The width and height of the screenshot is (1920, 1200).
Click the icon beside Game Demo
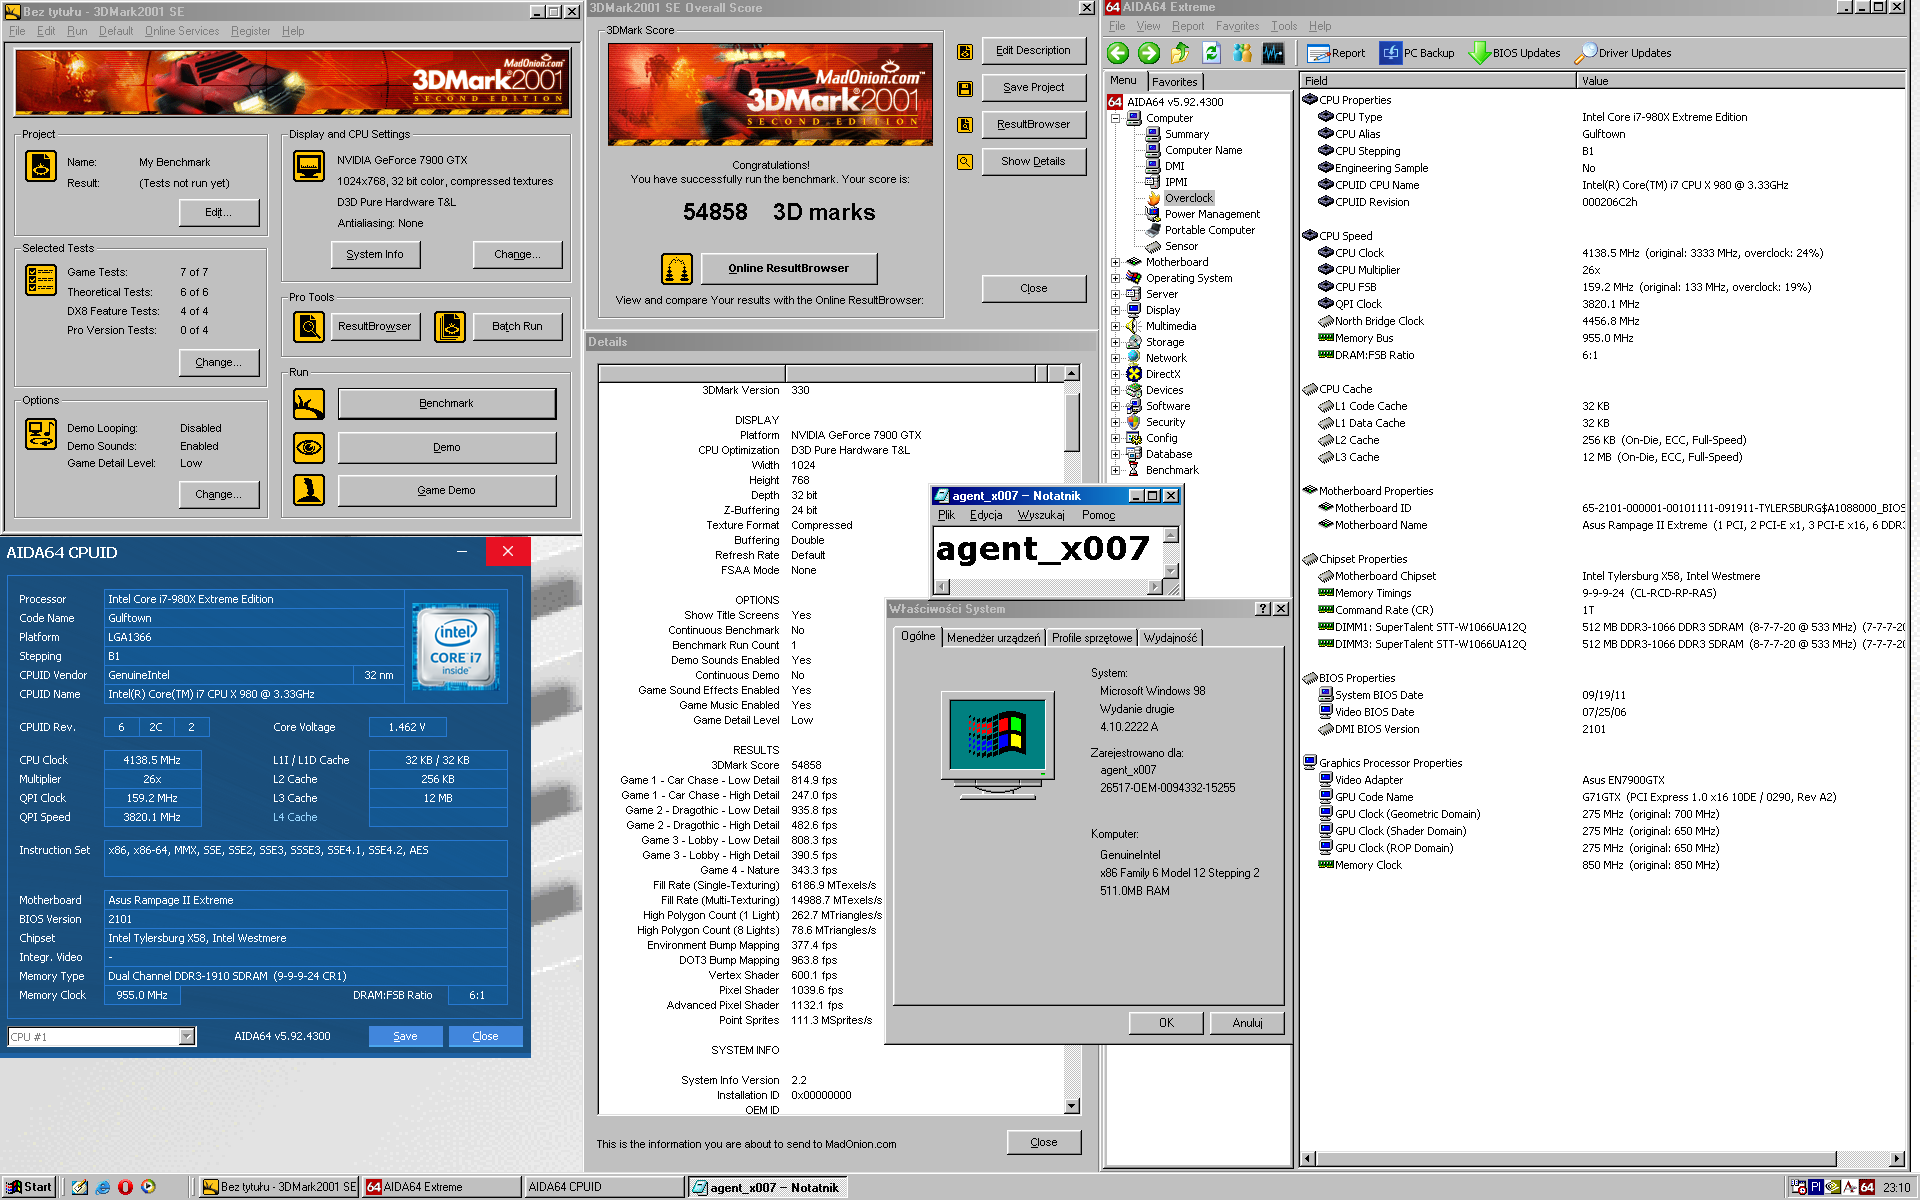pos(309,490)
